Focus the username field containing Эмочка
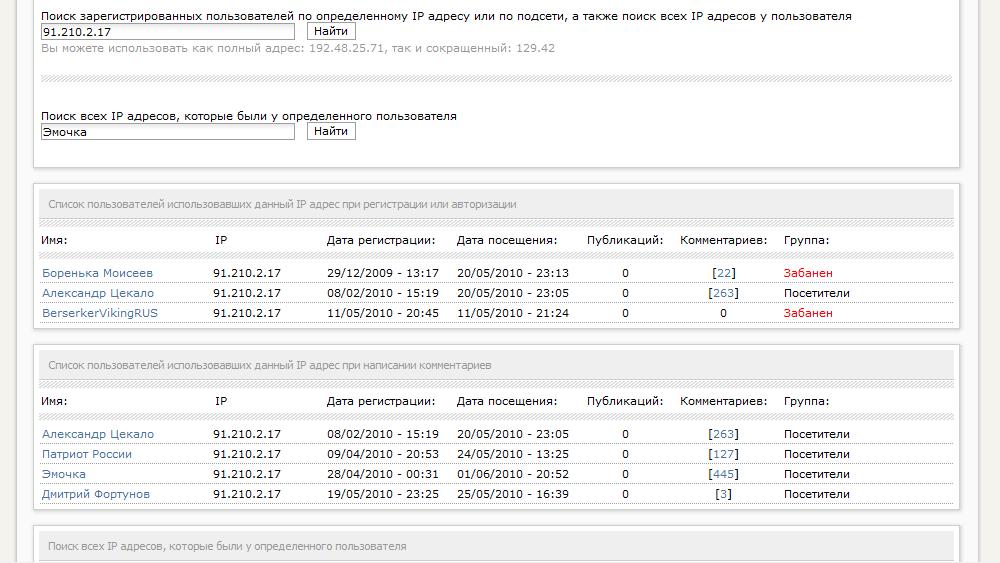The image size is (1000, 563). click(x=167, y=131)
